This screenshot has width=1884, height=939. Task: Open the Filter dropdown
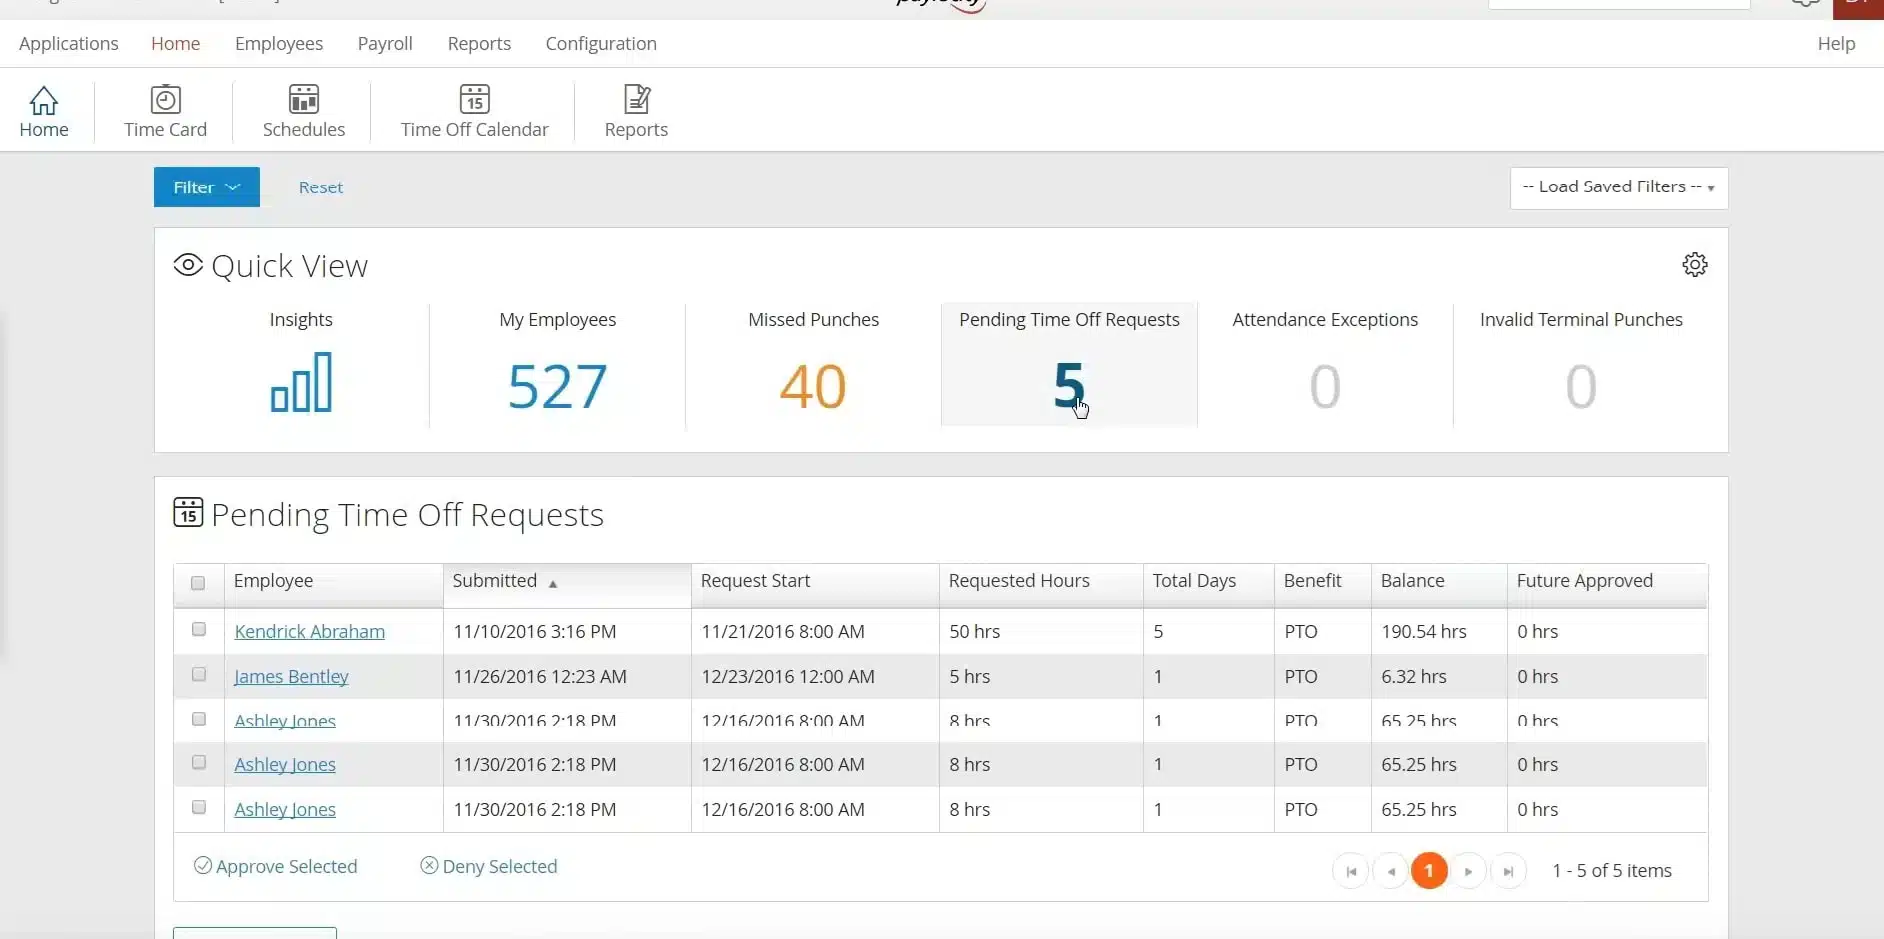tap(207, 187)
